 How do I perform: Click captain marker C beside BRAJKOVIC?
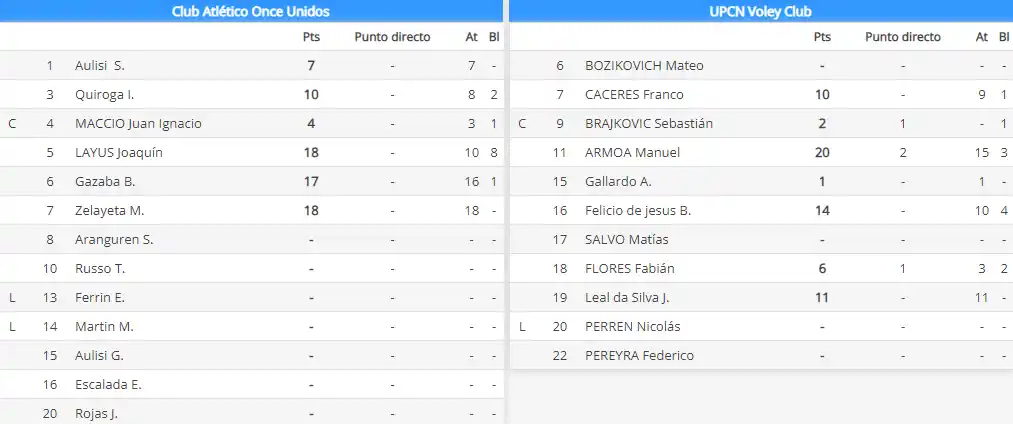click(522, 124)
